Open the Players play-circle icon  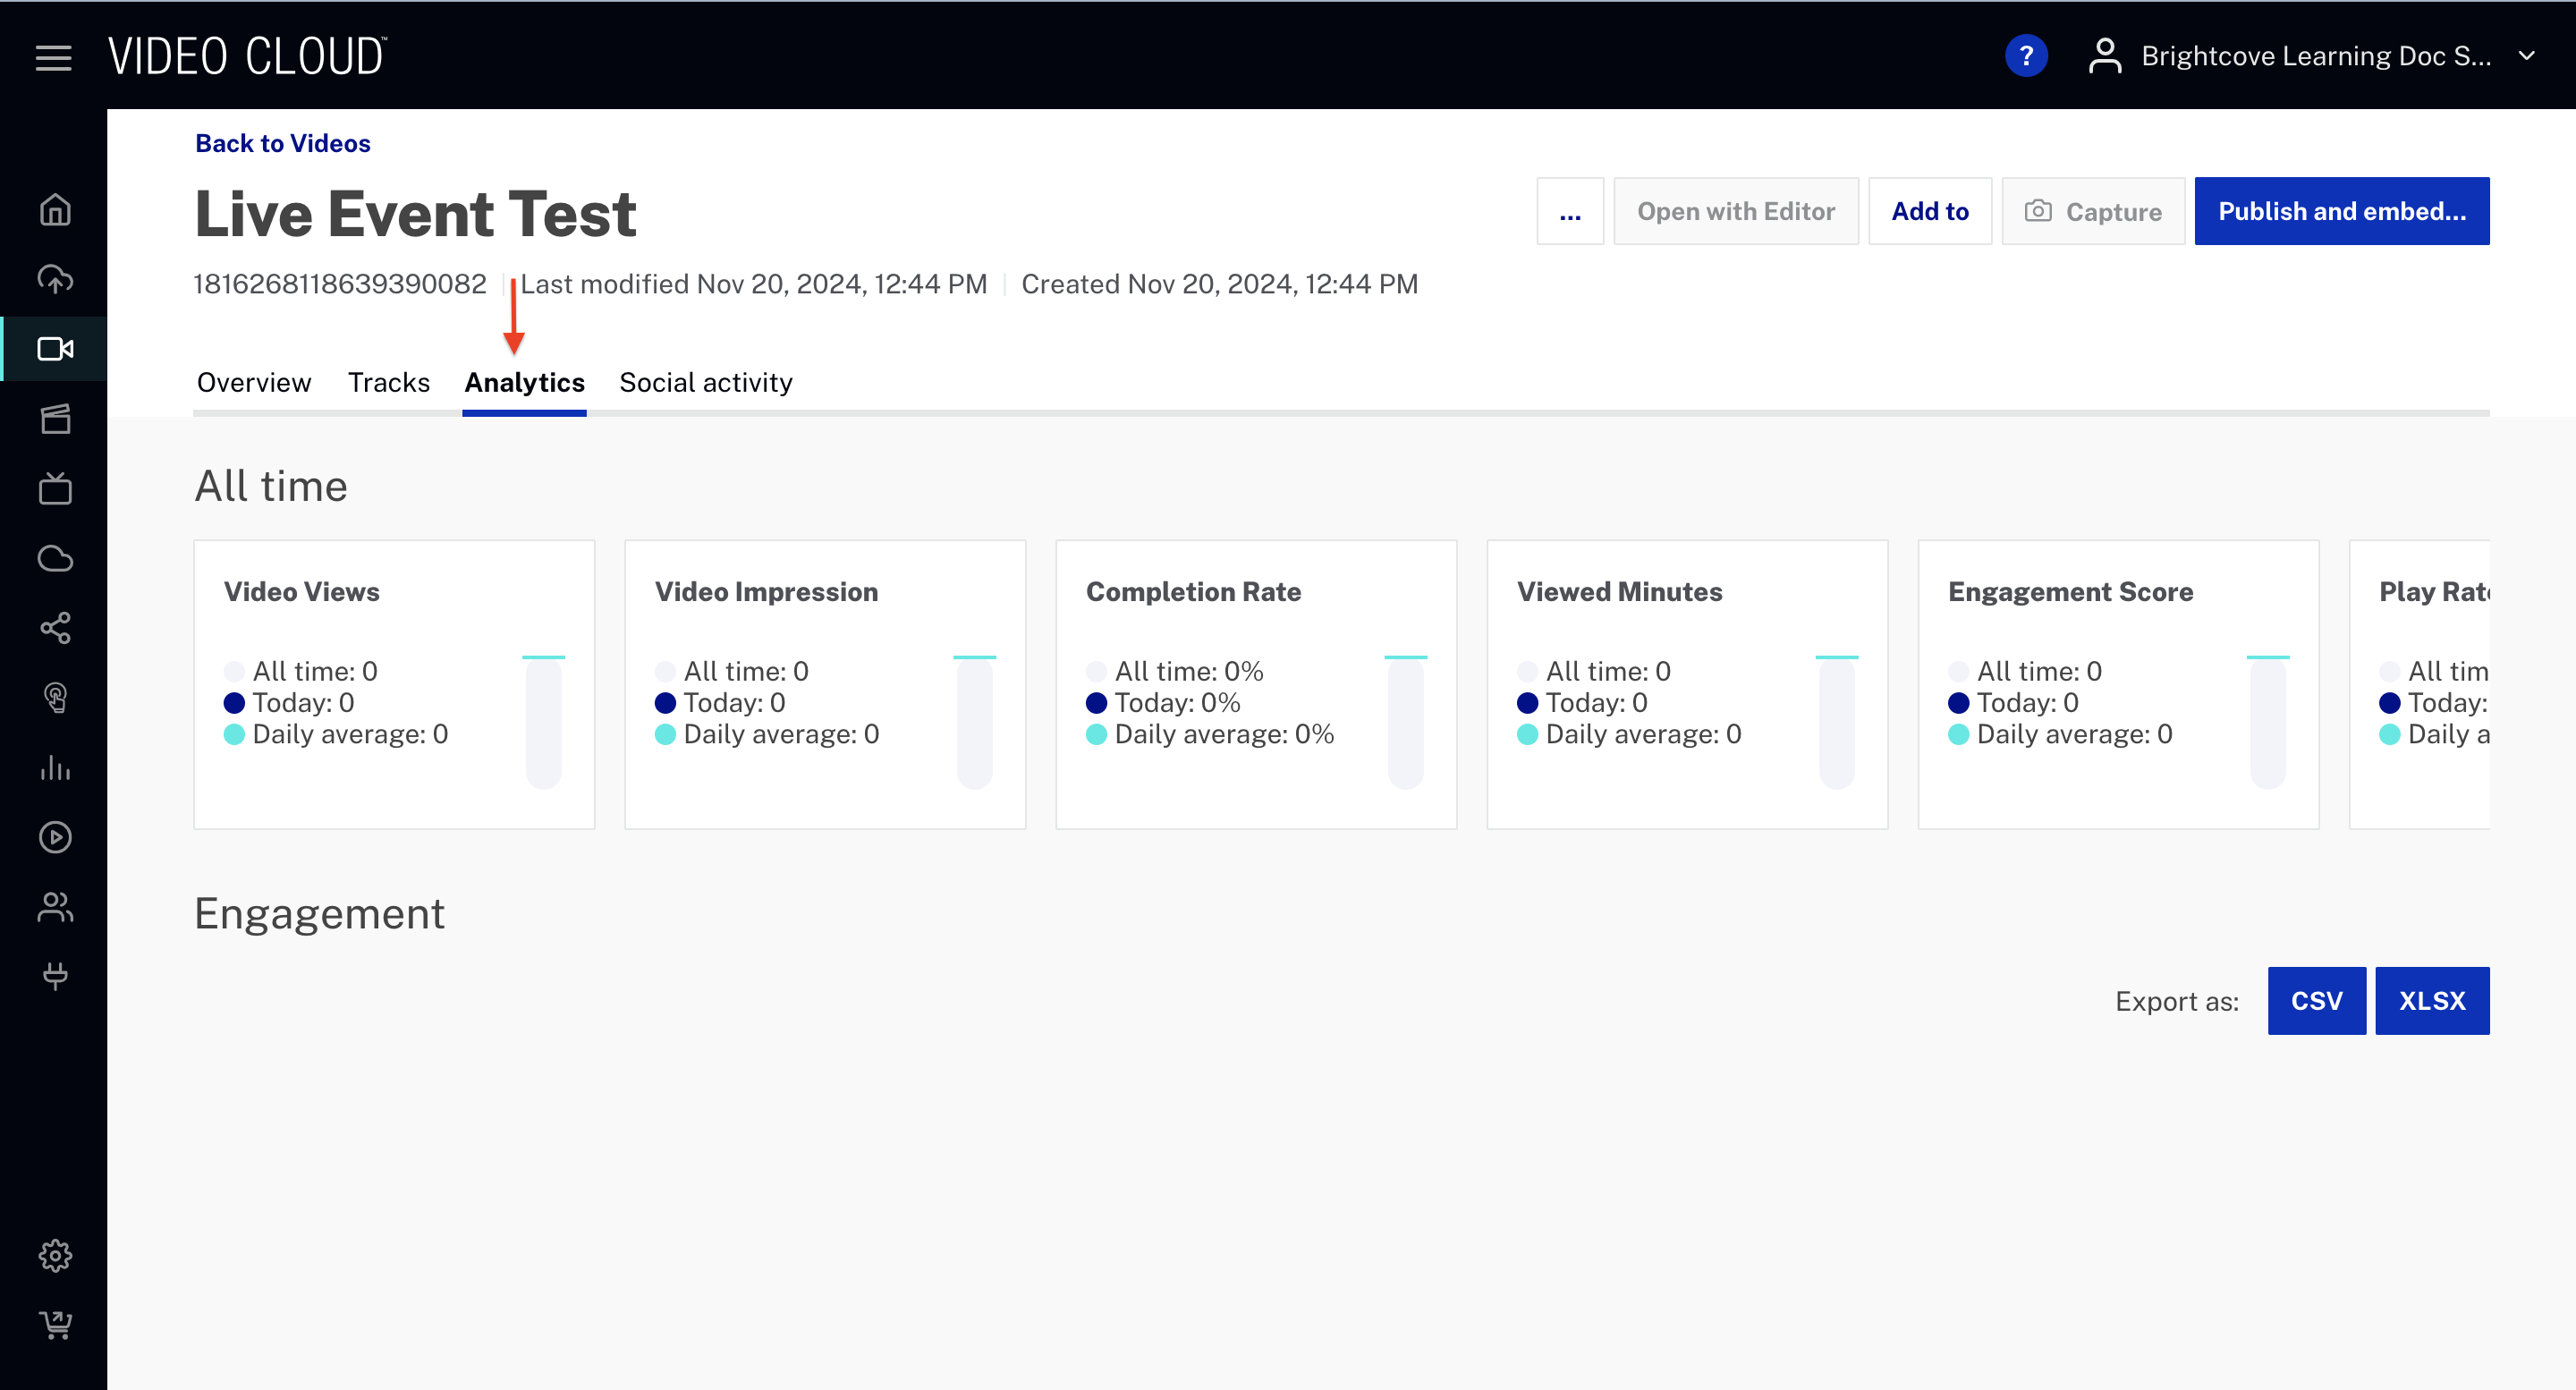[x=55, y=837]
